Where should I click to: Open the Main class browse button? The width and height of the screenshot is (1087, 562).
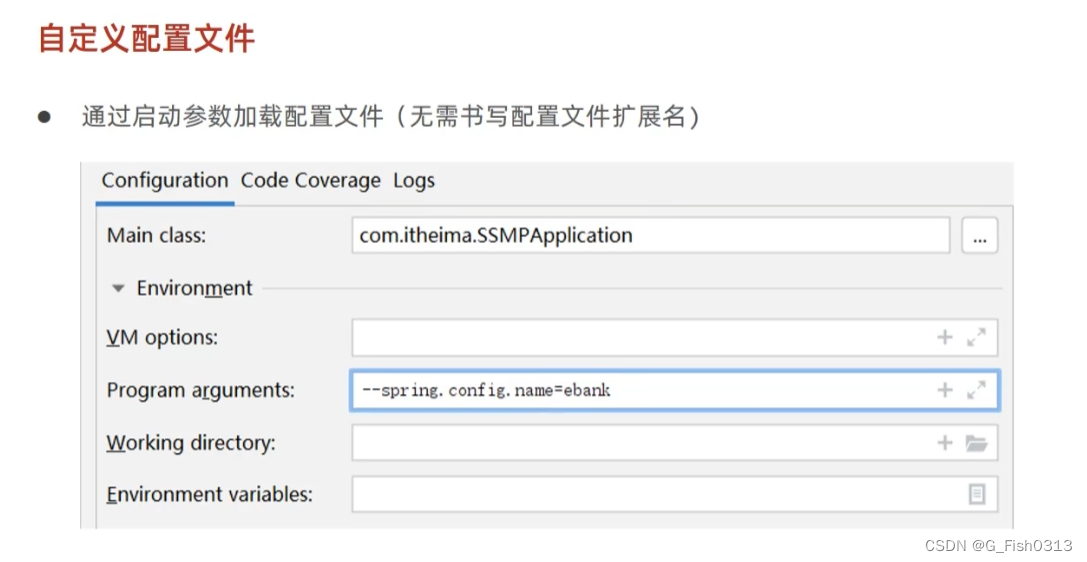(x=979, y=236)
